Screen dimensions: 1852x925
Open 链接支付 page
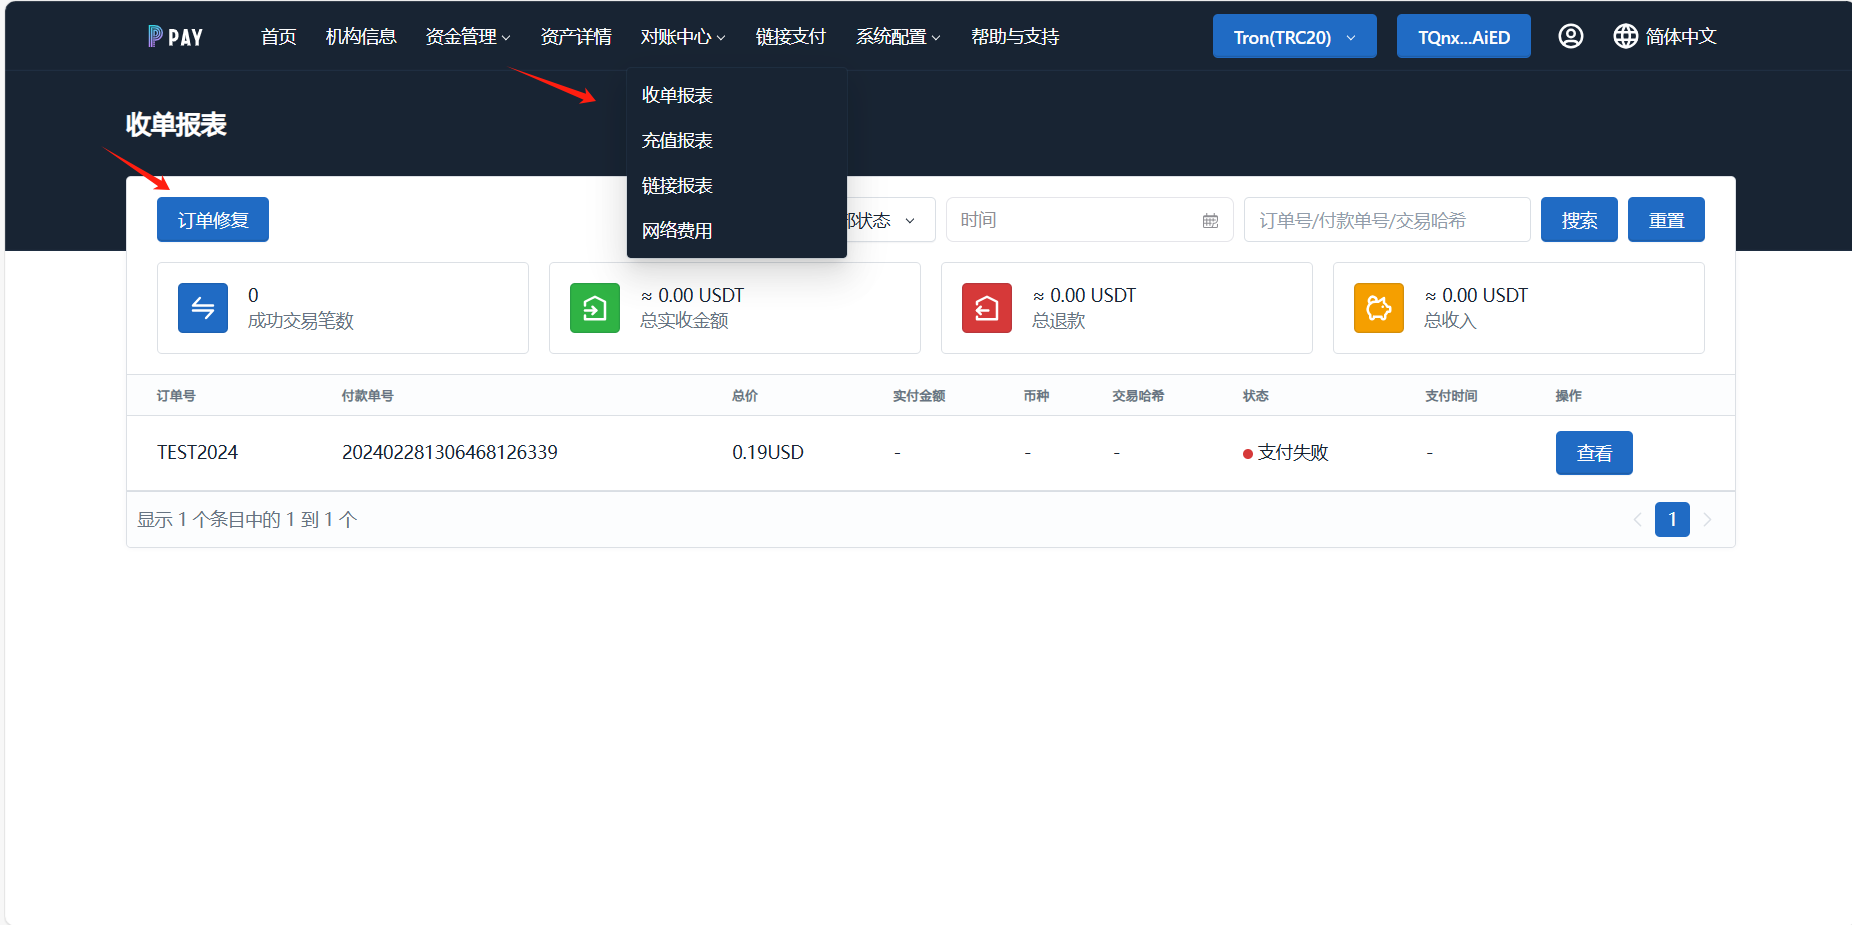(x=791, y=37)
